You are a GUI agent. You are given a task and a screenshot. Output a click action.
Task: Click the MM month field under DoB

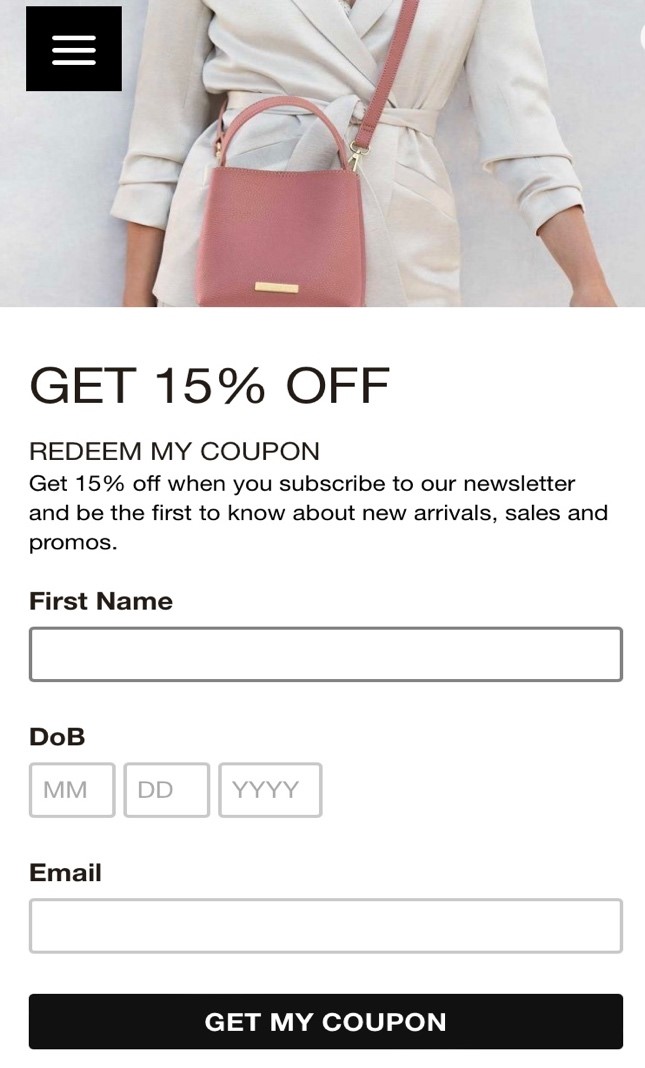pos(71,789)
